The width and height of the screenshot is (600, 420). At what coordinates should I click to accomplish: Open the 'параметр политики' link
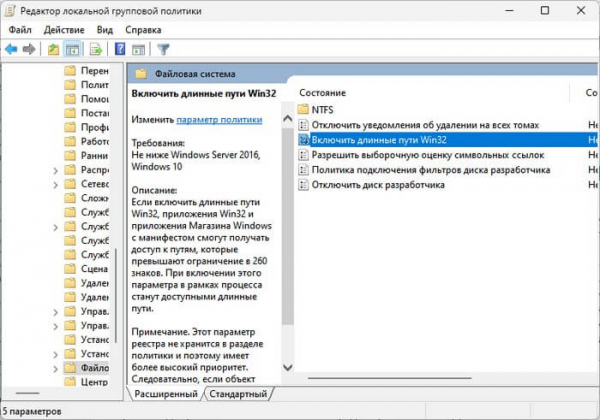point(219,120)
